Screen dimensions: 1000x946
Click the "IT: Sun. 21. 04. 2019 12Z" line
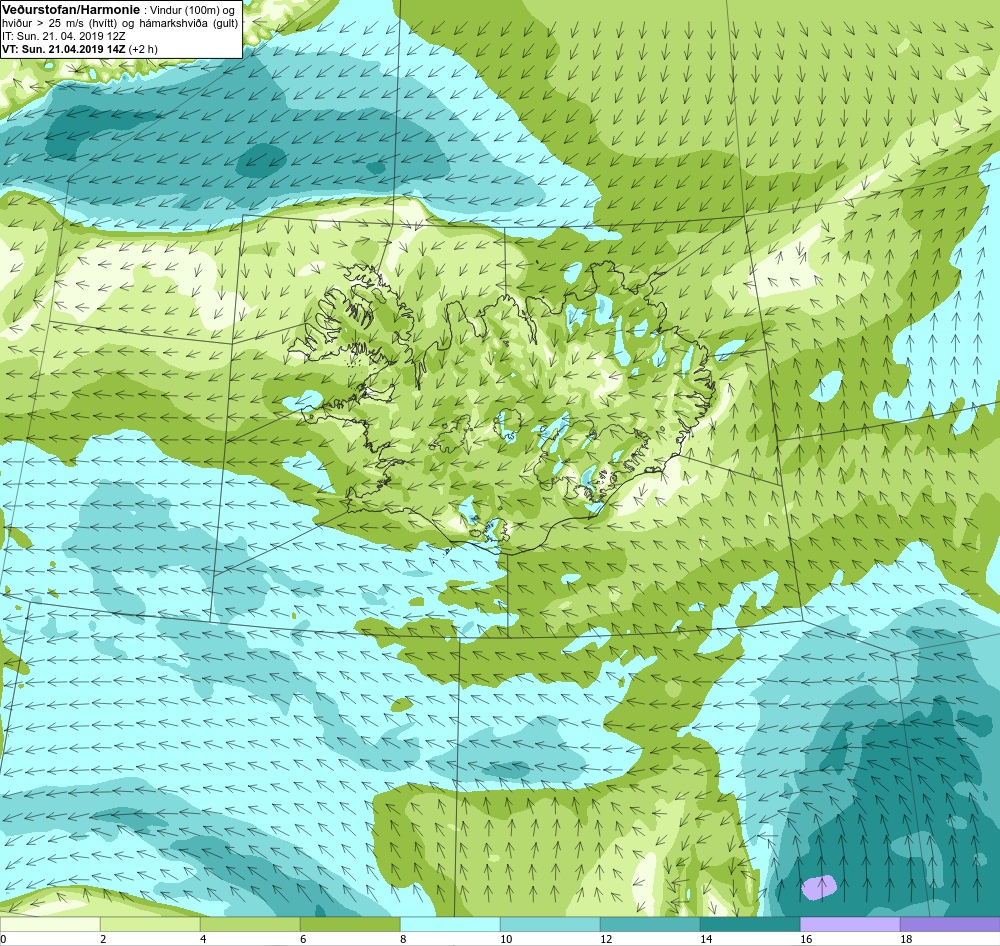(63, 36)
